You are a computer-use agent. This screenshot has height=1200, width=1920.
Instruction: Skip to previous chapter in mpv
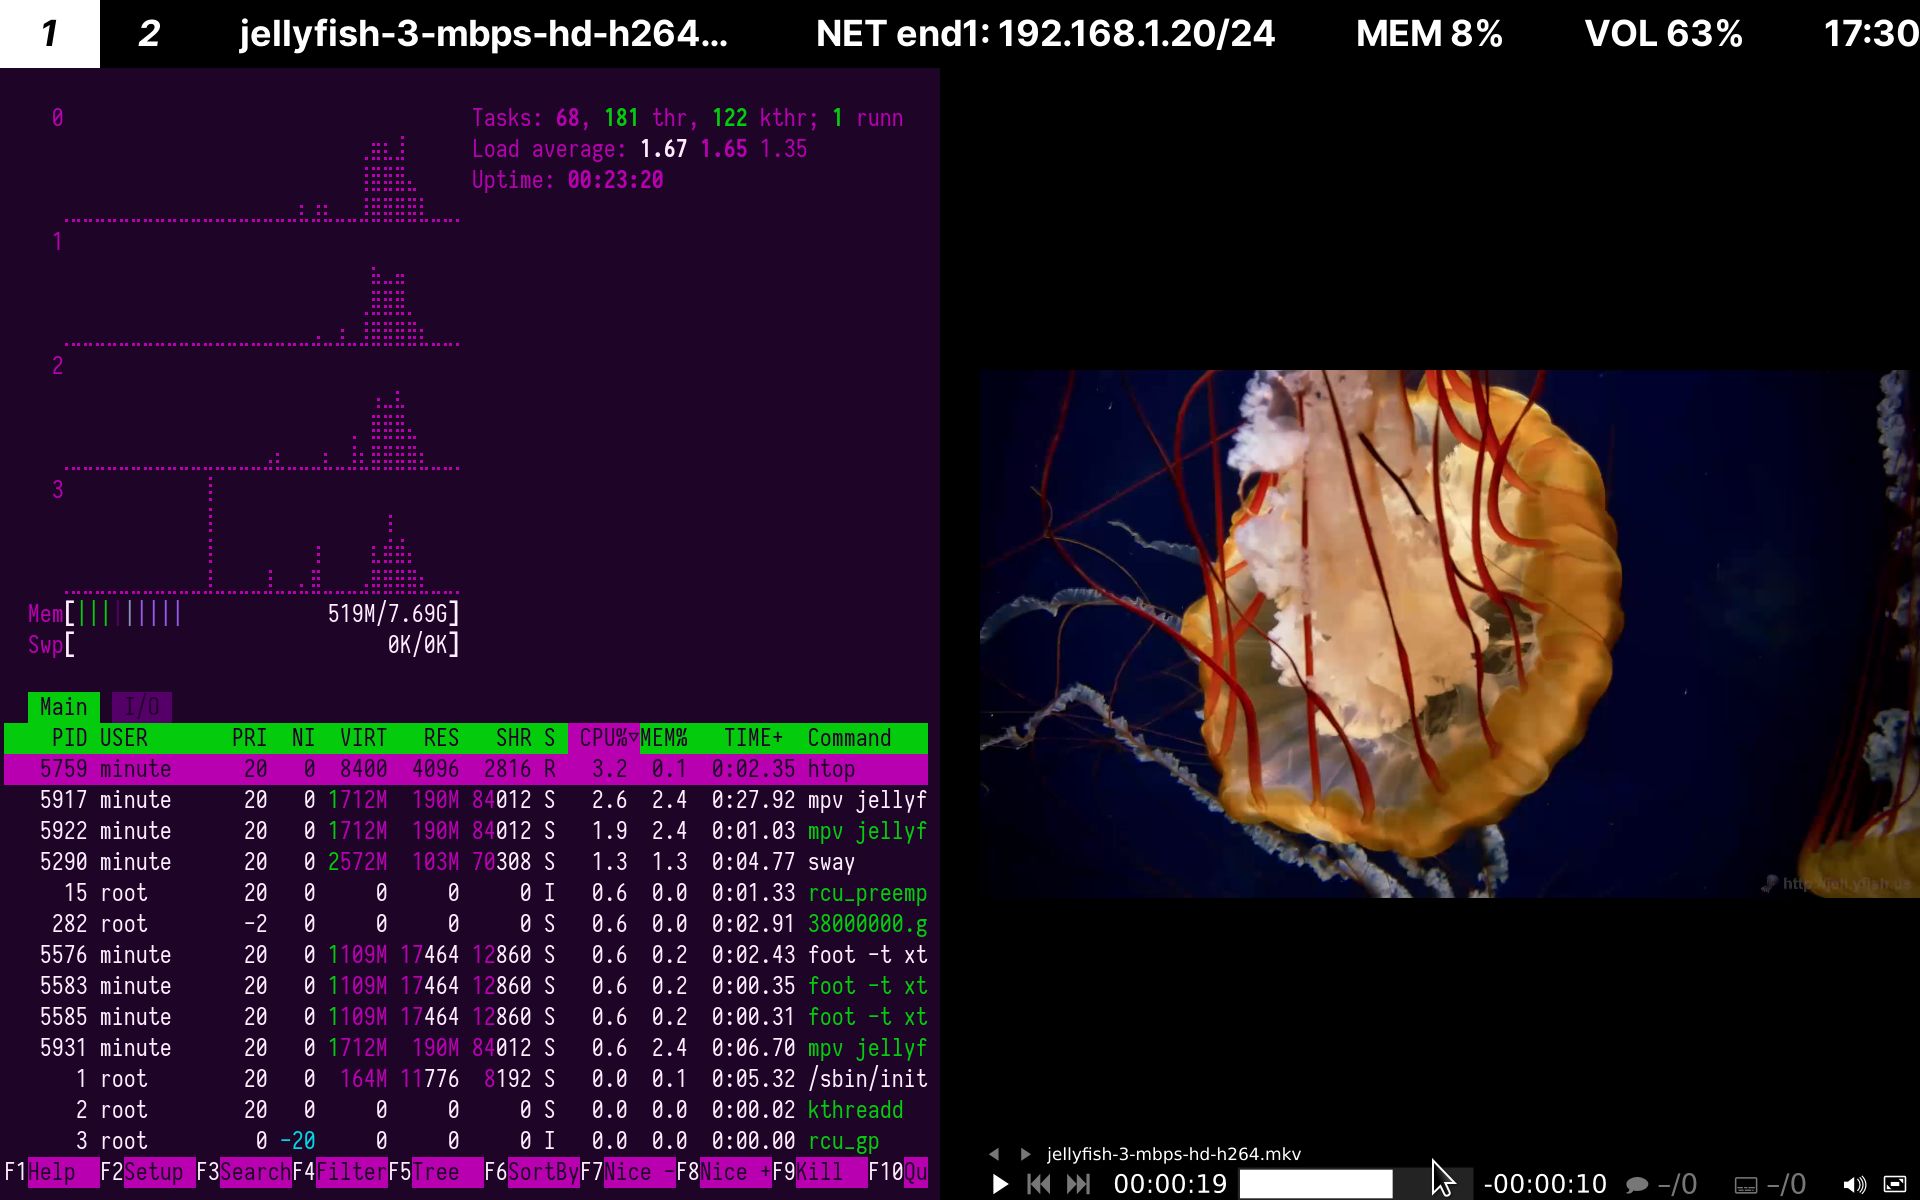[1039, 1185]
